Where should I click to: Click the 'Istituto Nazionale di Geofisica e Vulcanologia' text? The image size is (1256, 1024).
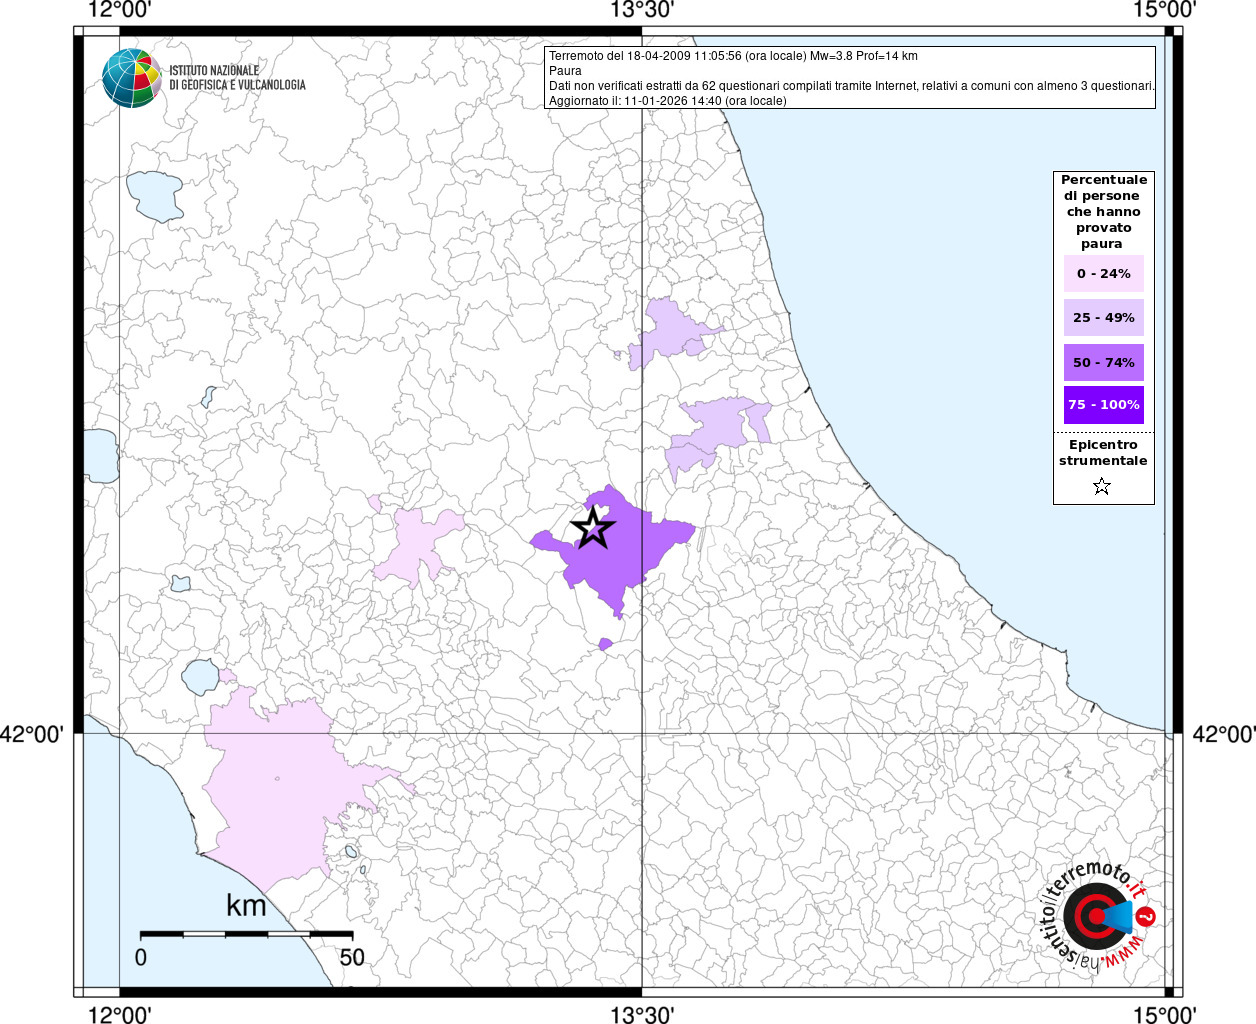tap(237, 78)
